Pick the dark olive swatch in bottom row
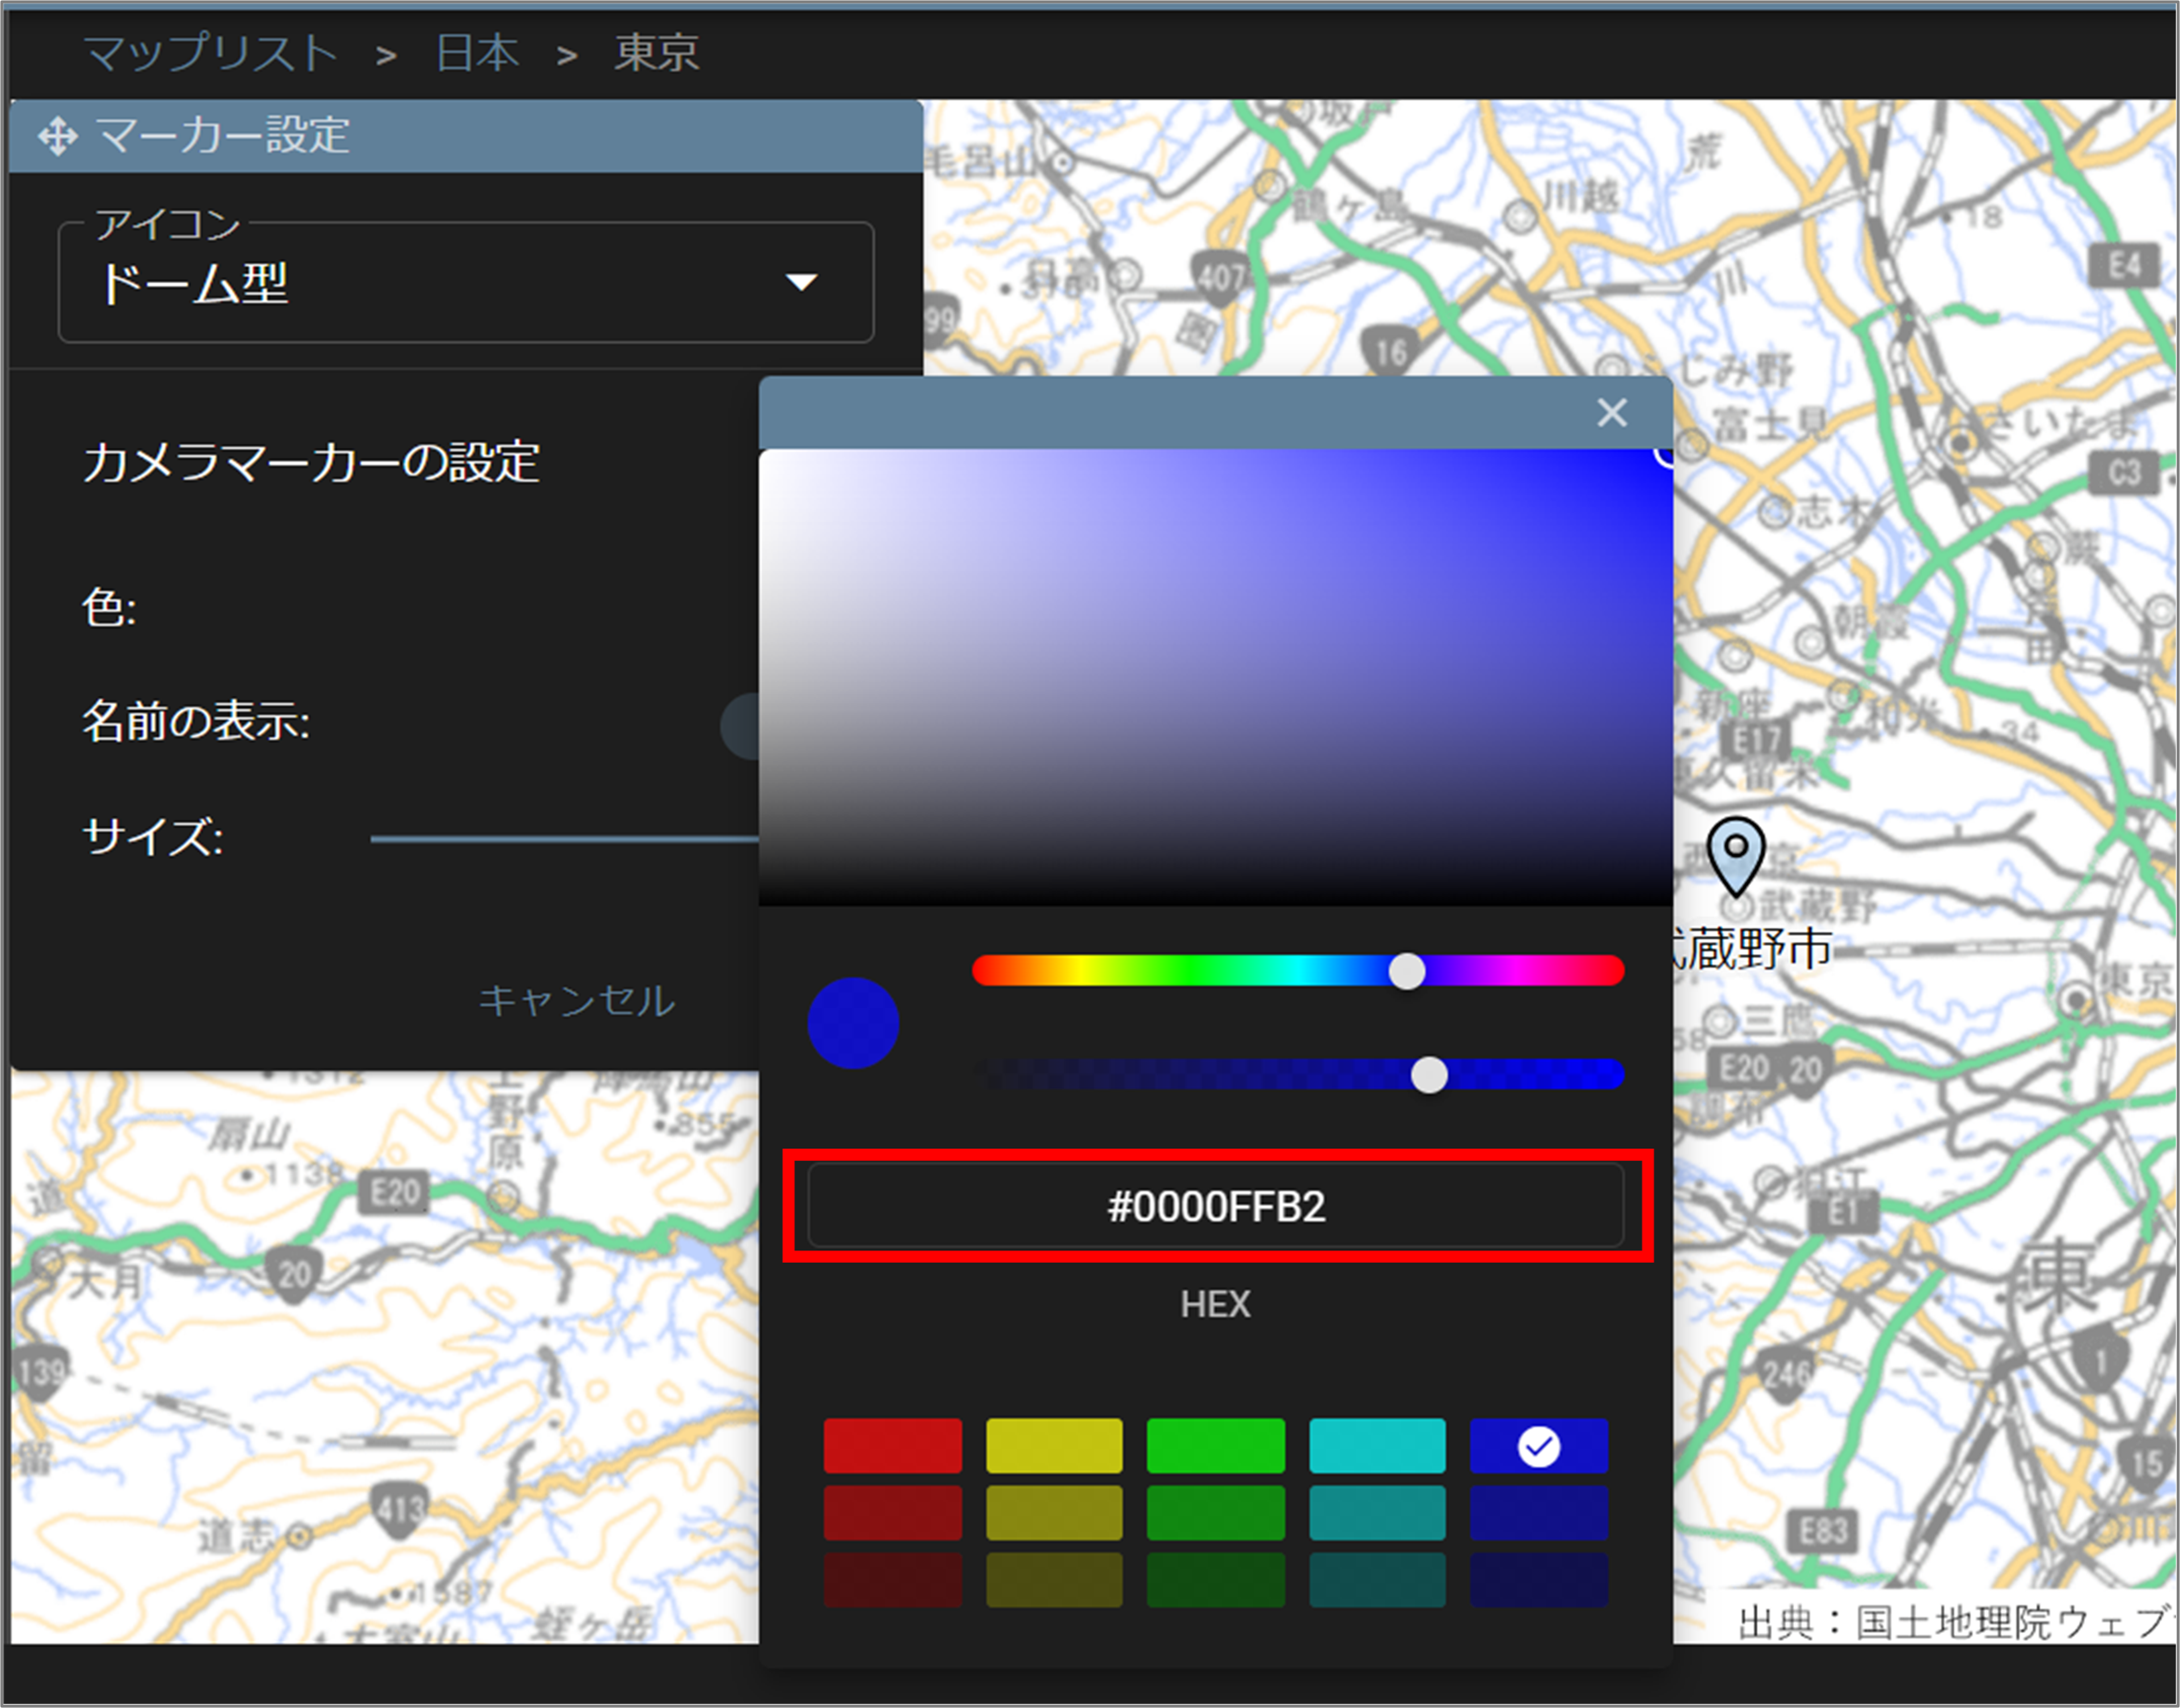 [x=1054, y=1579]
